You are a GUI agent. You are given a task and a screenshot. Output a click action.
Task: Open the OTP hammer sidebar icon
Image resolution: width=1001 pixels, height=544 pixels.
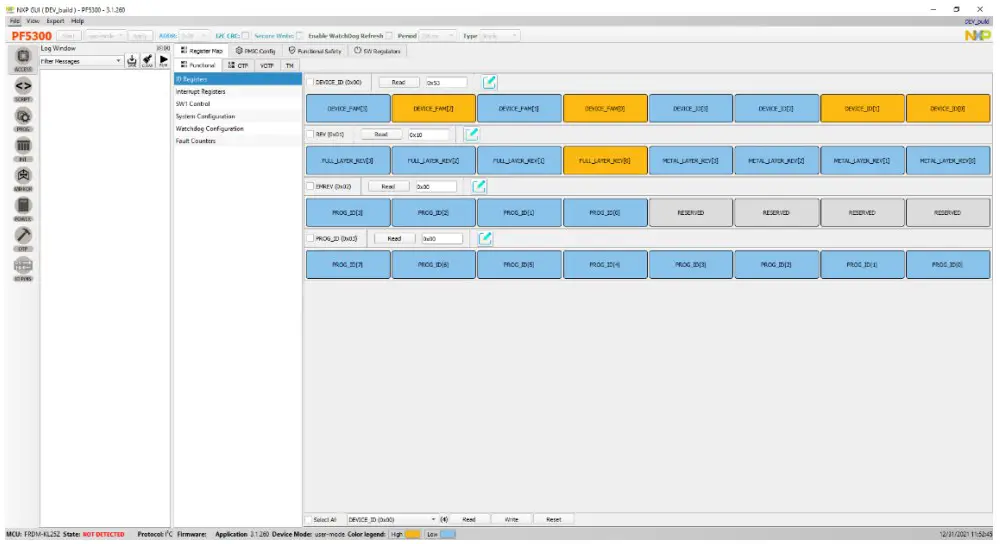23,238
